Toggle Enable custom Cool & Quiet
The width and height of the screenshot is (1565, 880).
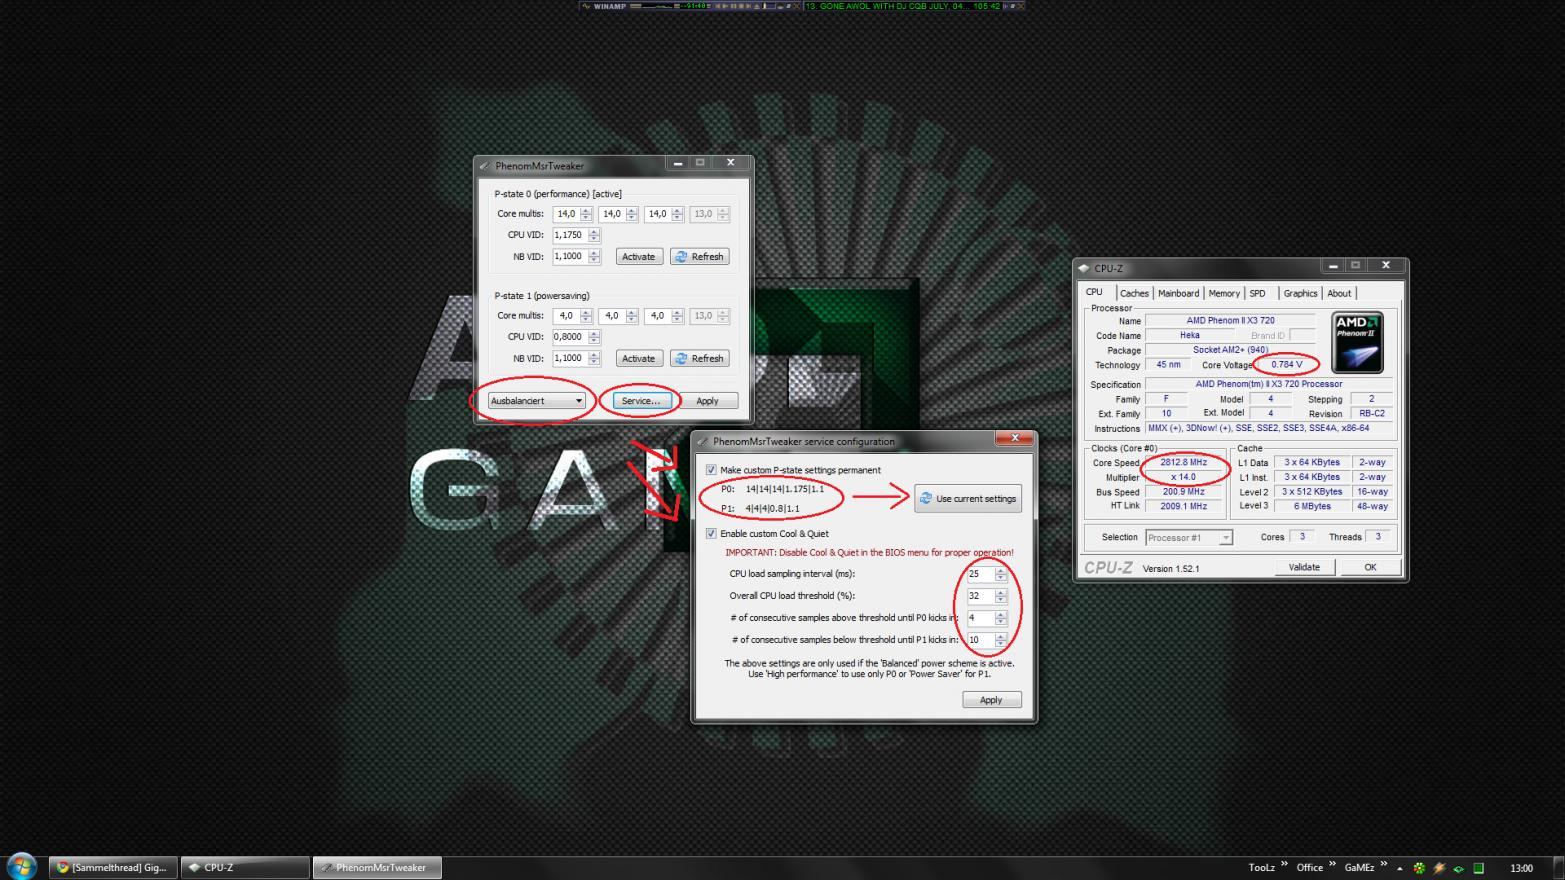711,534
